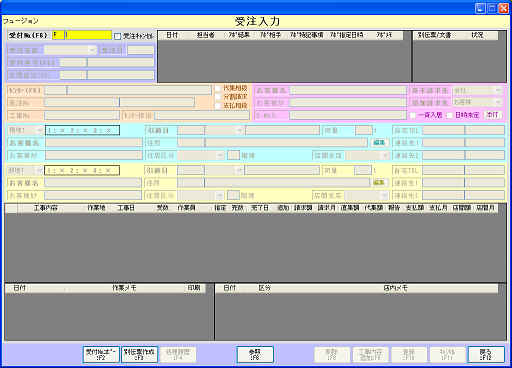Toggle the 受注キャンセル checkbox
The width and height of the screenshot is (512, 368).
pyautogui.click(x=117, y=36)
